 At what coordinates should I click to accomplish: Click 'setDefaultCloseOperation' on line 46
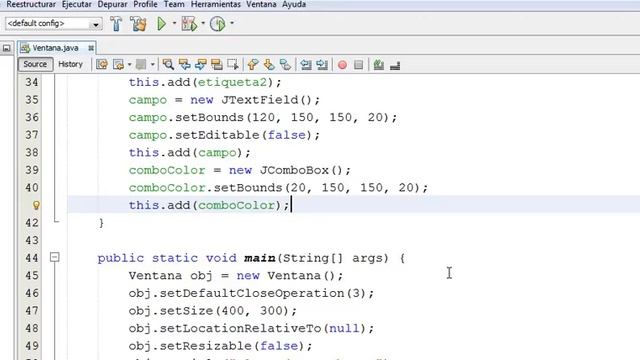click(x=252, y=293)
